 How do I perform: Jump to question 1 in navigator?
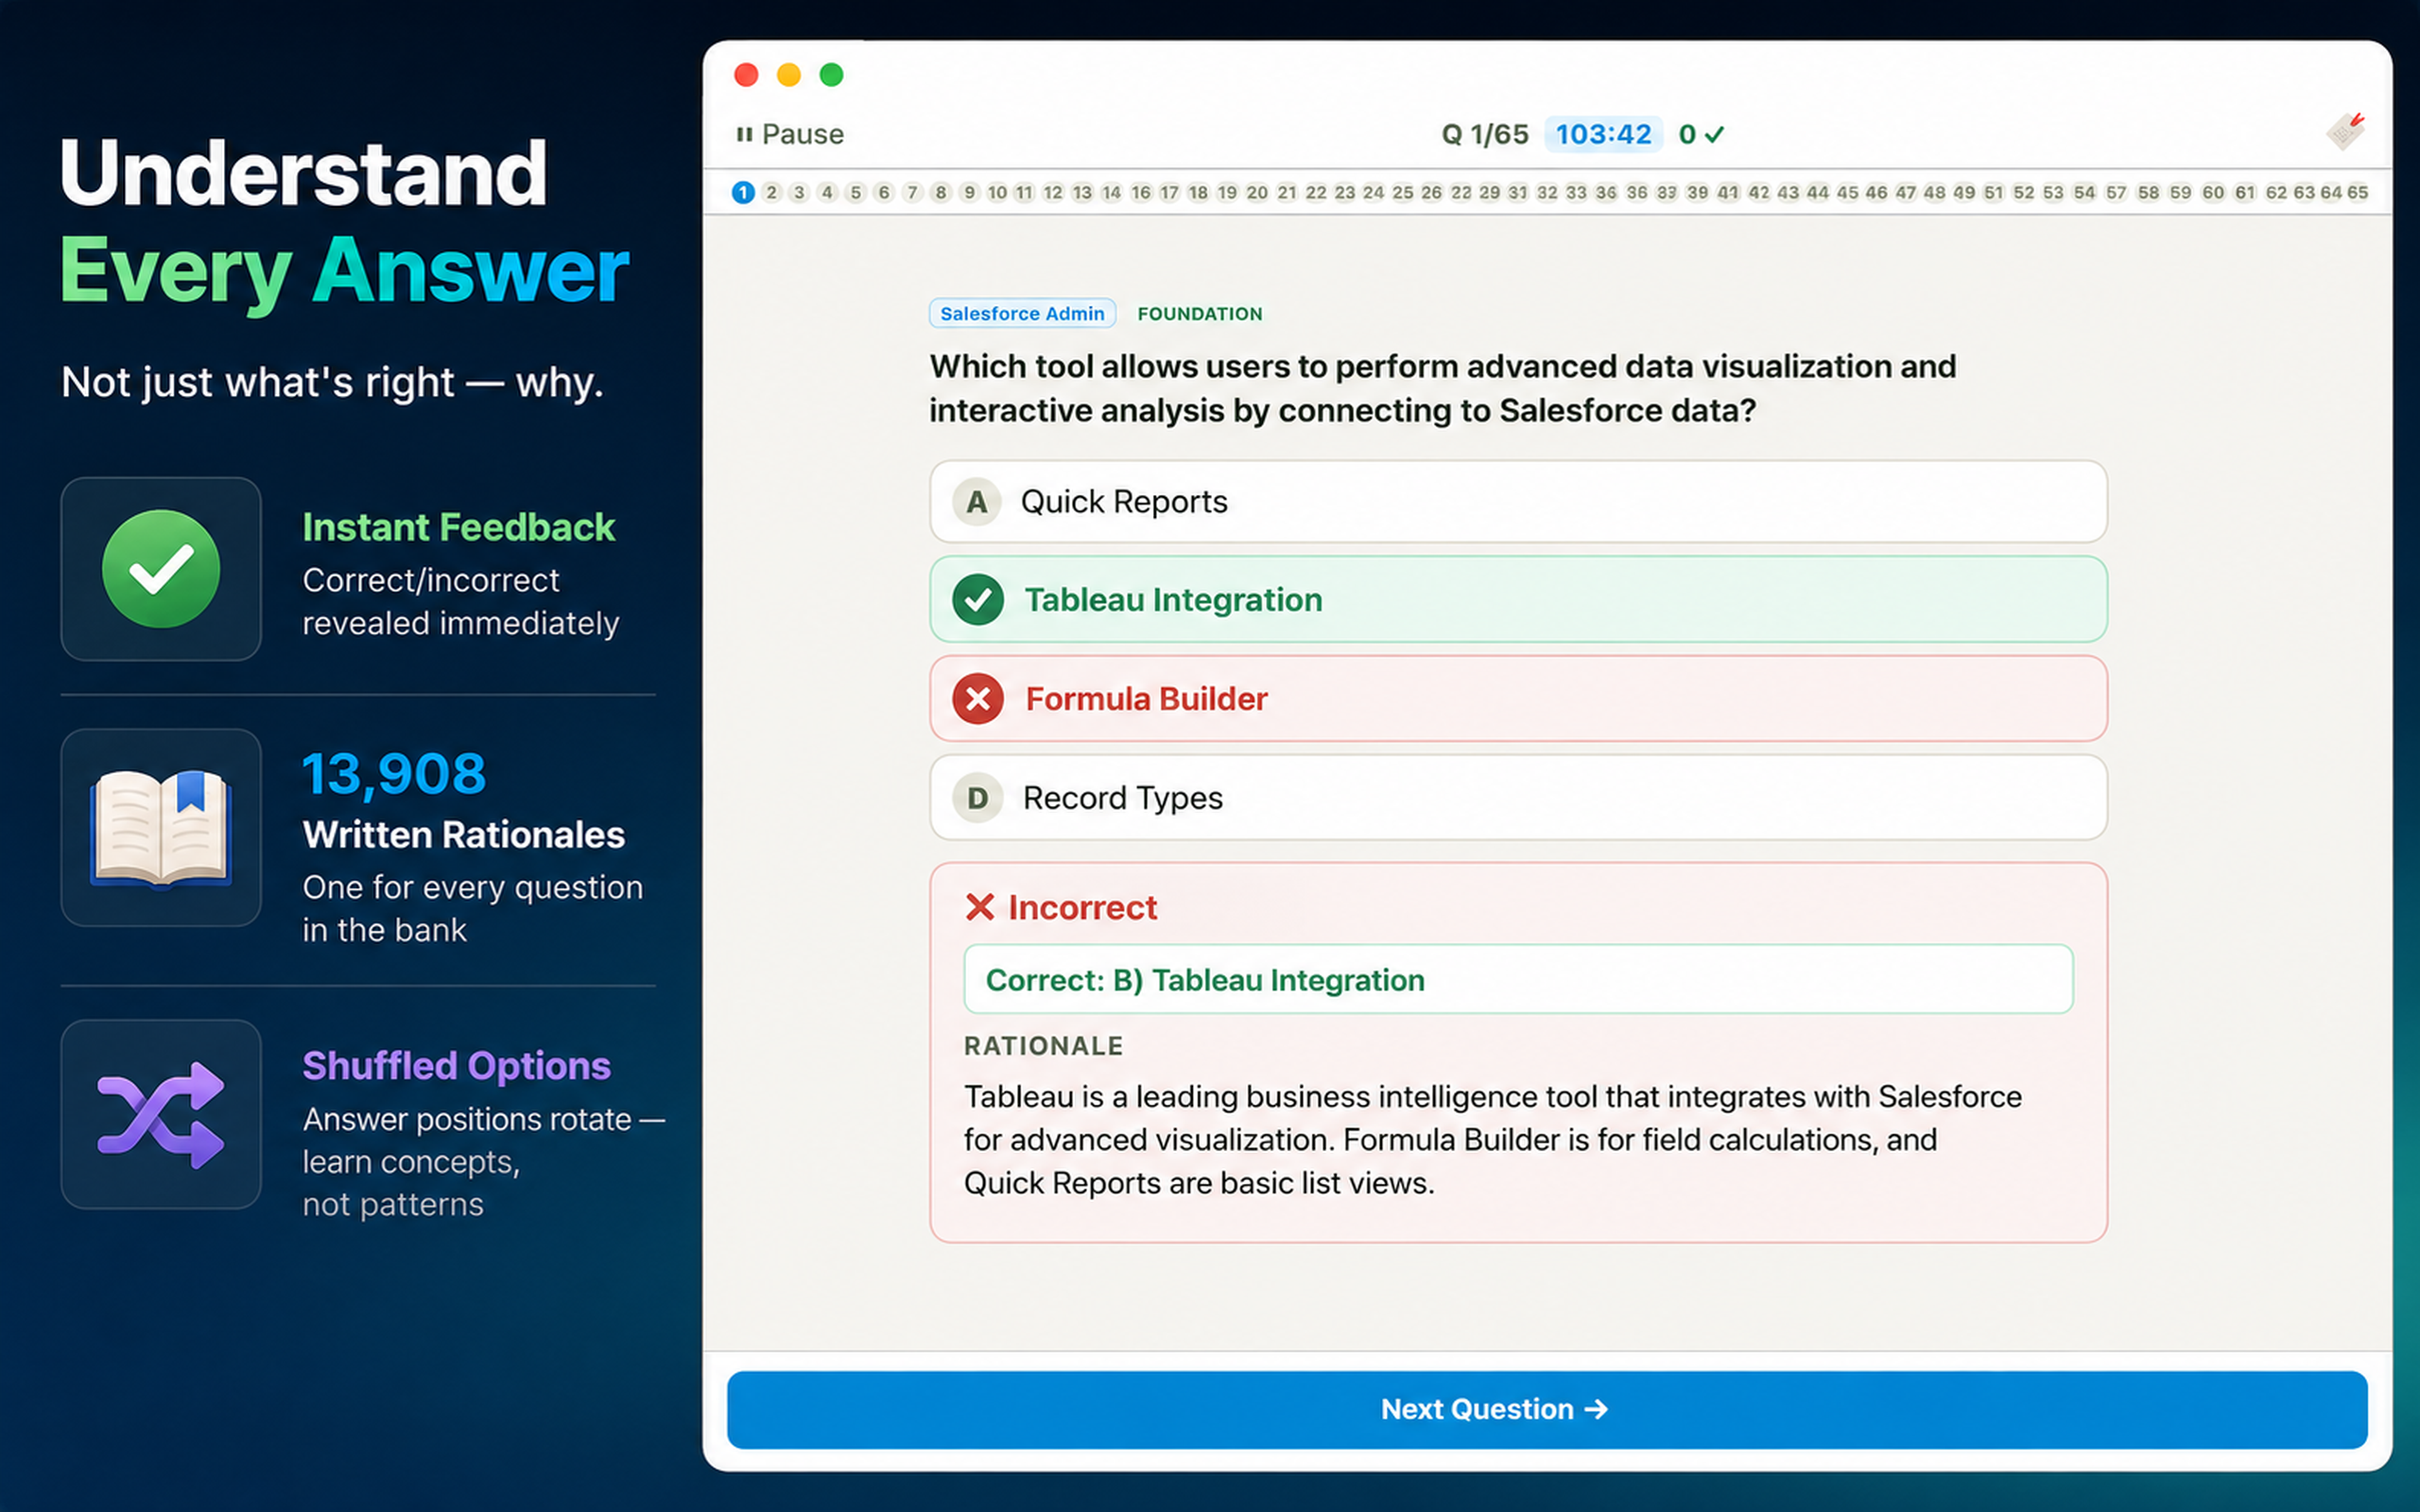pos(743,192)
